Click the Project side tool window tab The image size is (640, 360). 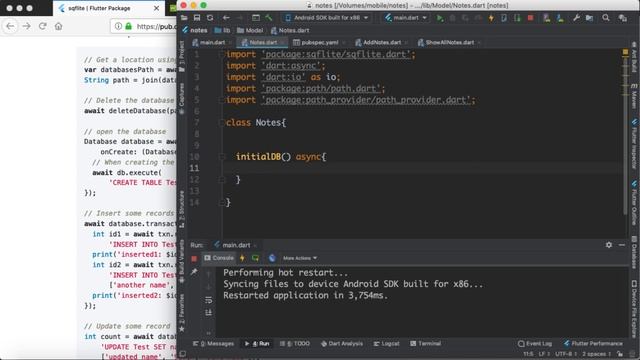(x=182, y=57)
